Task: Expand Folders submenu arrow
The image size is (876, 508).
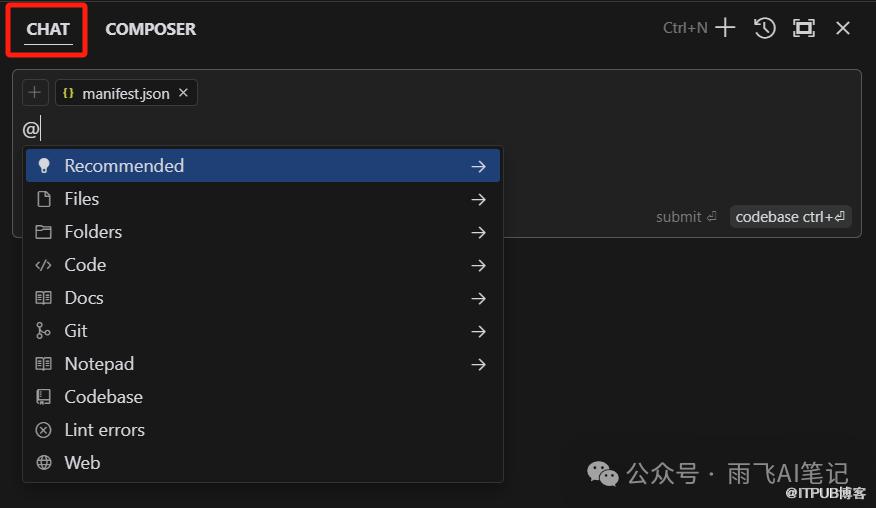Action: pos(478,232)
